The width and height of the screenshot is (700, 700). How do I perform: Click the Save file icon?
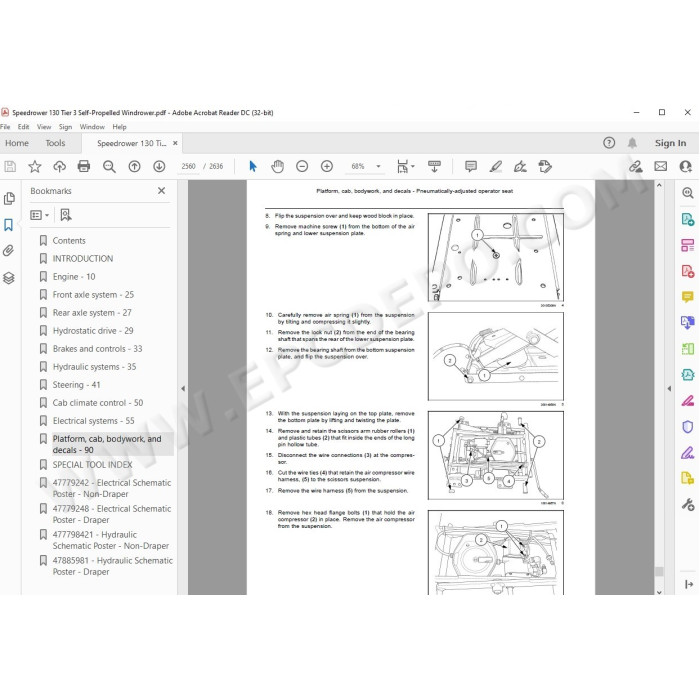10,167
